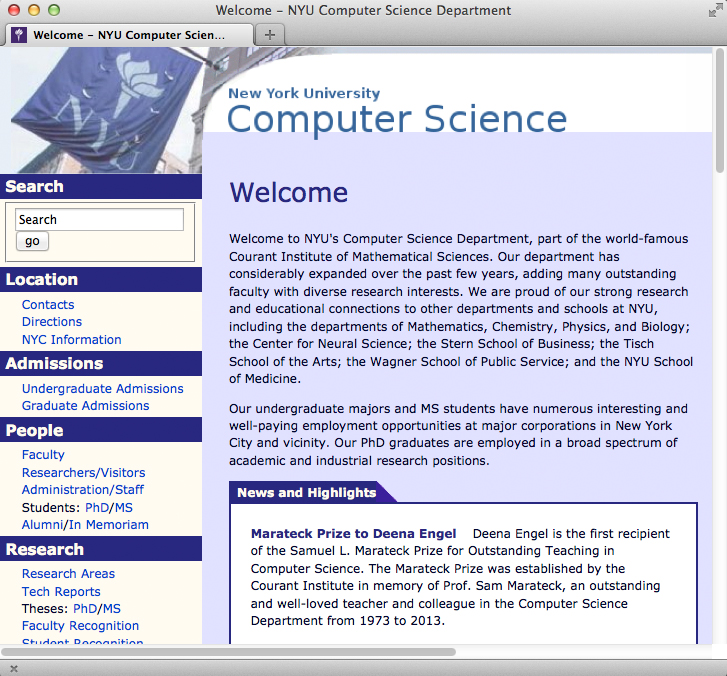Visit the Faculty page link

(43, 455)
